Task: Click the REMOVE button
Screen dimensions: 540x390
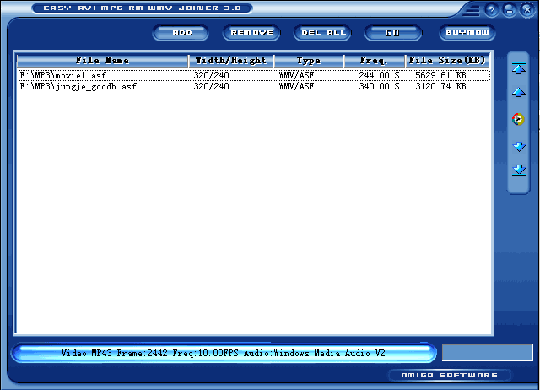Action: point(251,33)
